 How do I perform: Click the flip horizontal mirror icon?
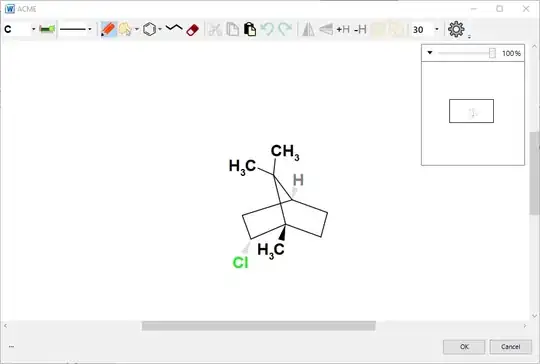308,29
